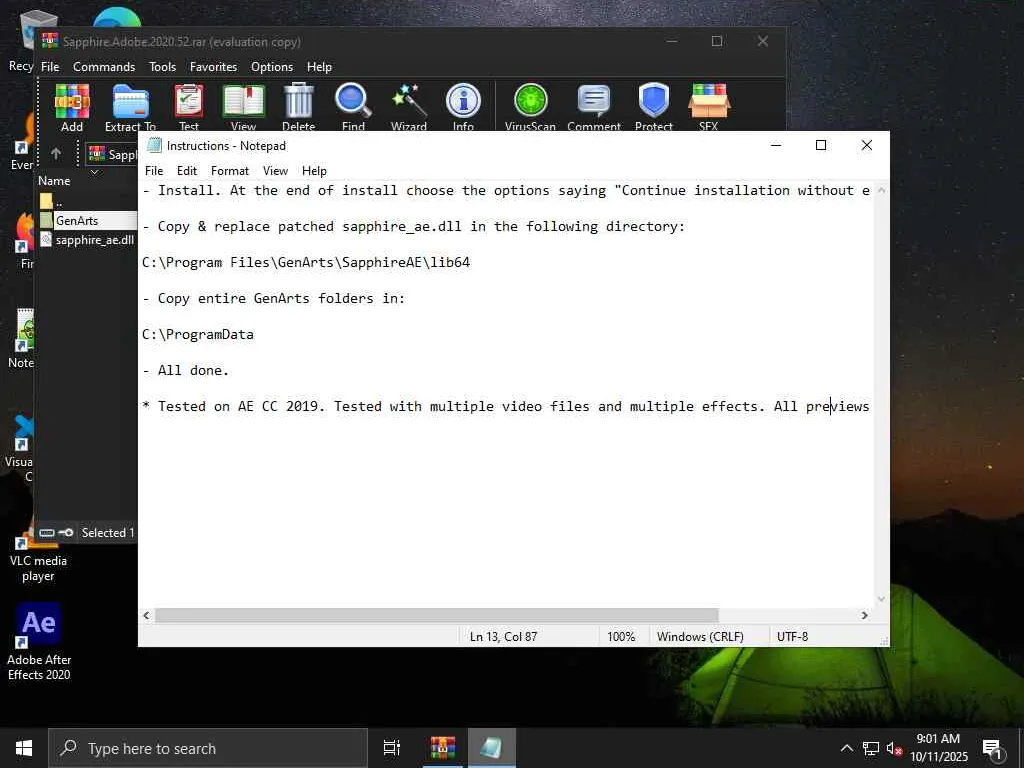Screen dimensions: 1024x768
Task: Click Notepad horizontal scrollbar thumb
Action: pos(436,615)
